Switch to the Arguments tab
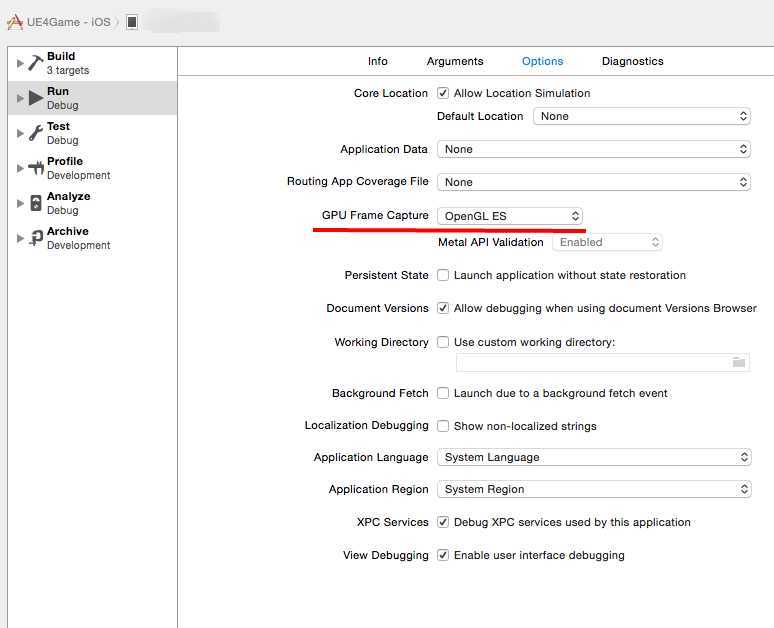Screen dimensions: 774x628 click(455, 61)
